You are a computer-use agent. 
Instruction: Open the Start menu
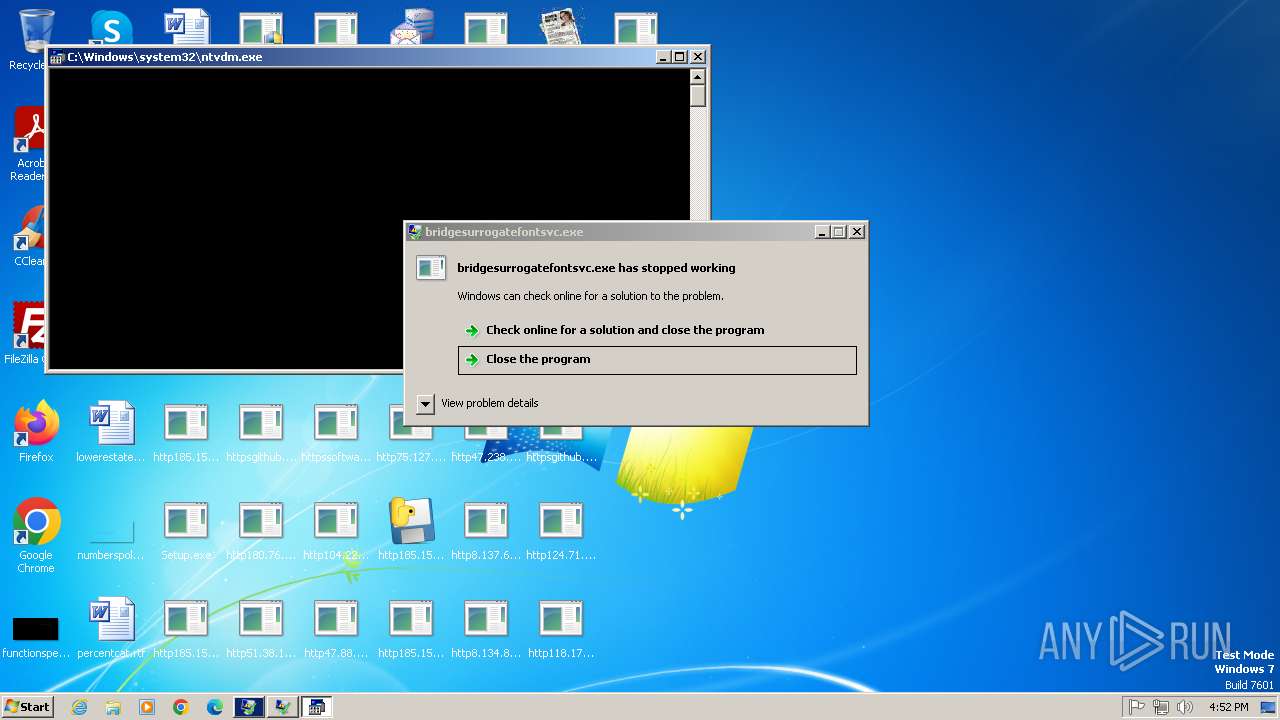28,707
